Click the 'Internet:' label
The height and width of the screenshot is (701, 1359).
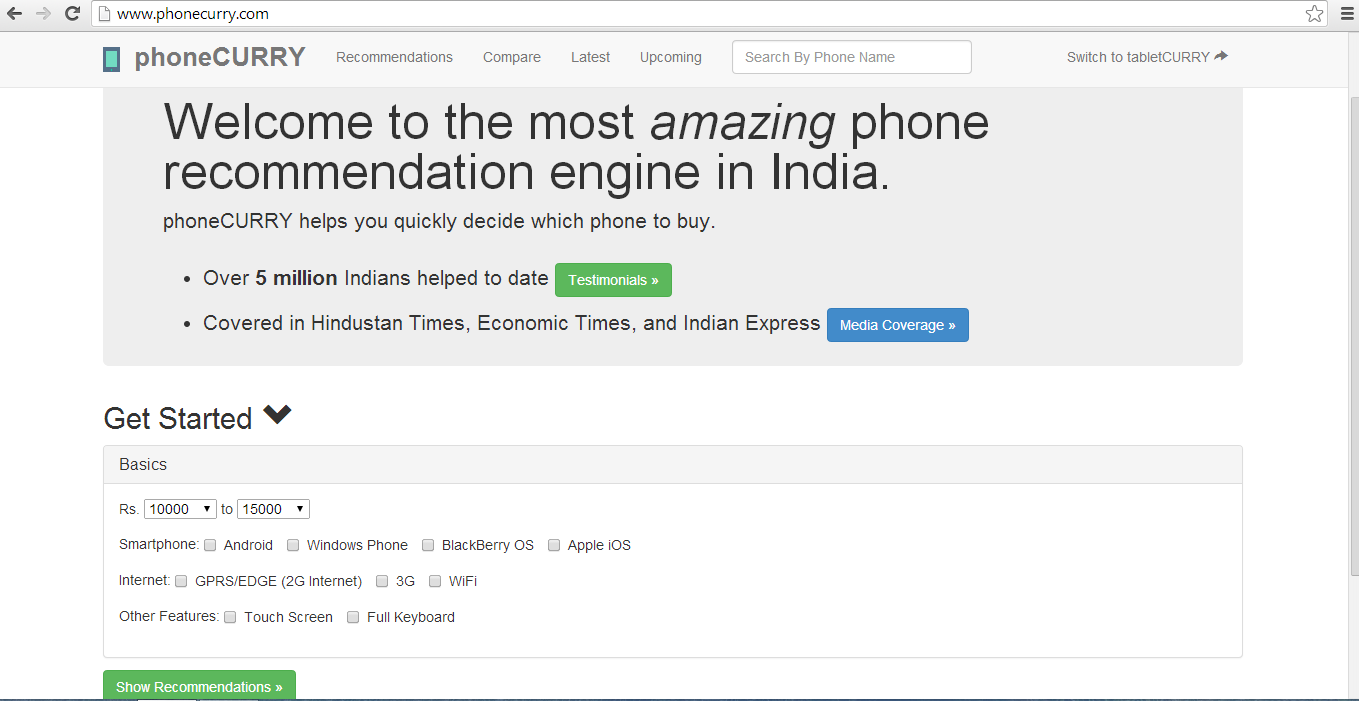[x=145, y=580]
